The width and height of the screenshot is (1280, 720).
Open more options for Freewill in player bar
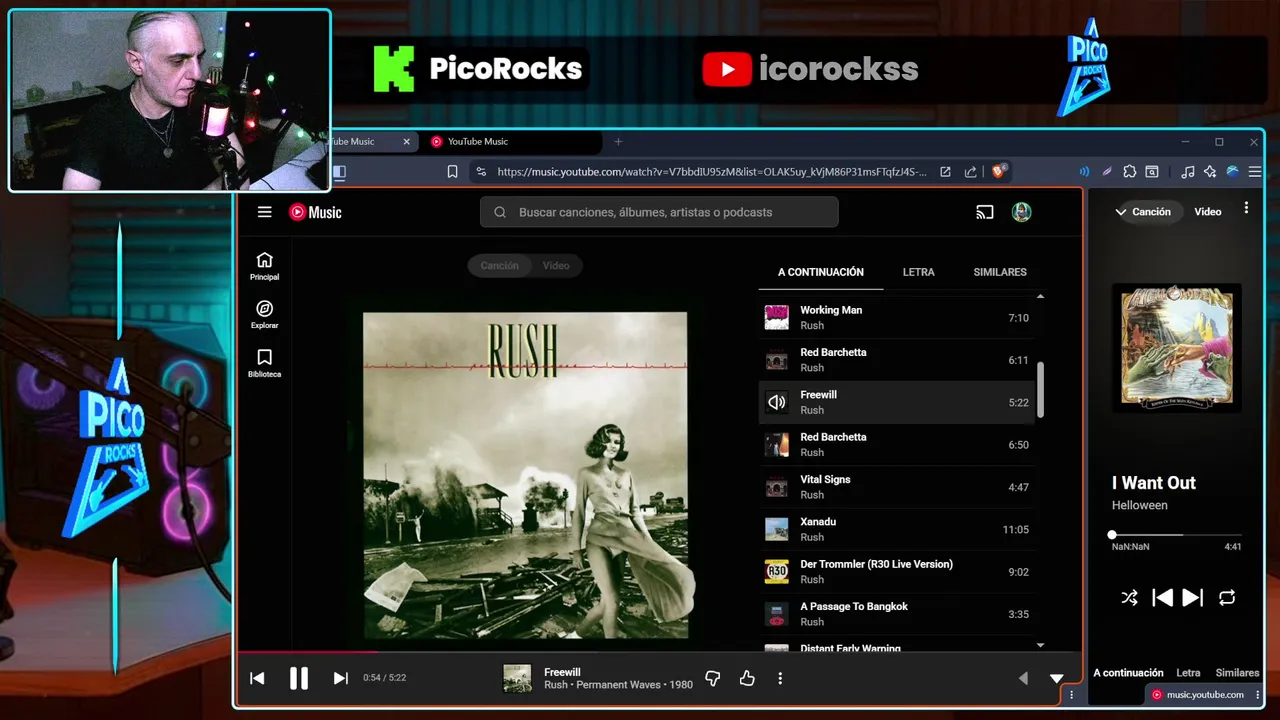coord(780,678)
